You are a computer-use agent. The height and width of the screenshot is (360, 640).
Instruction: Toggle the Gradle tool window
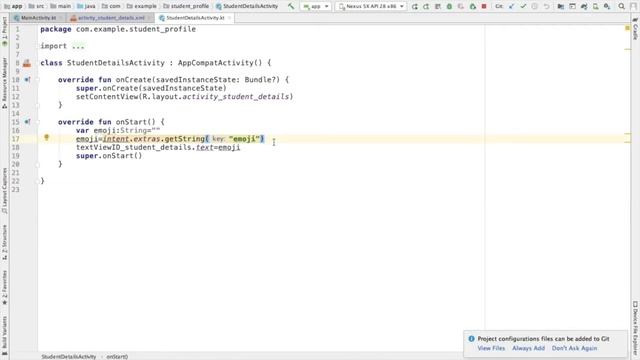click(x=635, y=29)
